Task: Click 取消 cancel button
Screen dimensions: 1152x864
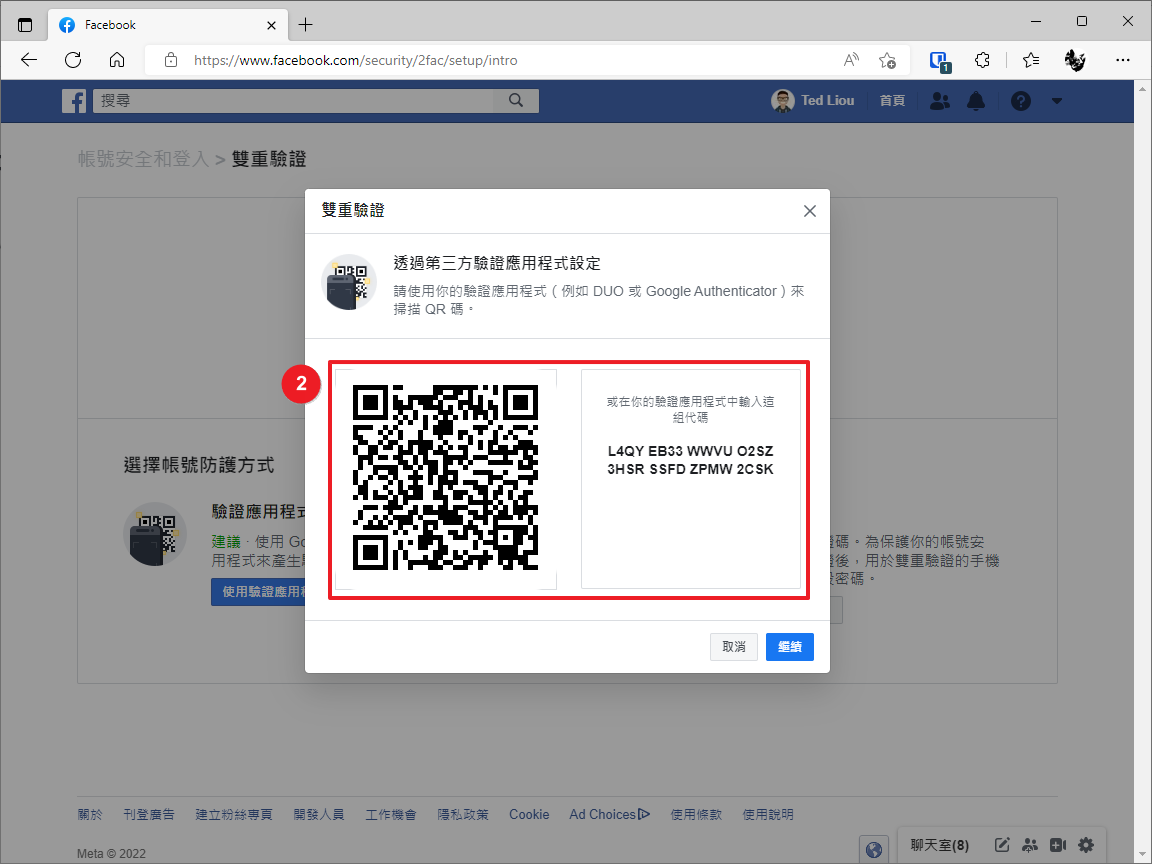Action: coord(733,647)
